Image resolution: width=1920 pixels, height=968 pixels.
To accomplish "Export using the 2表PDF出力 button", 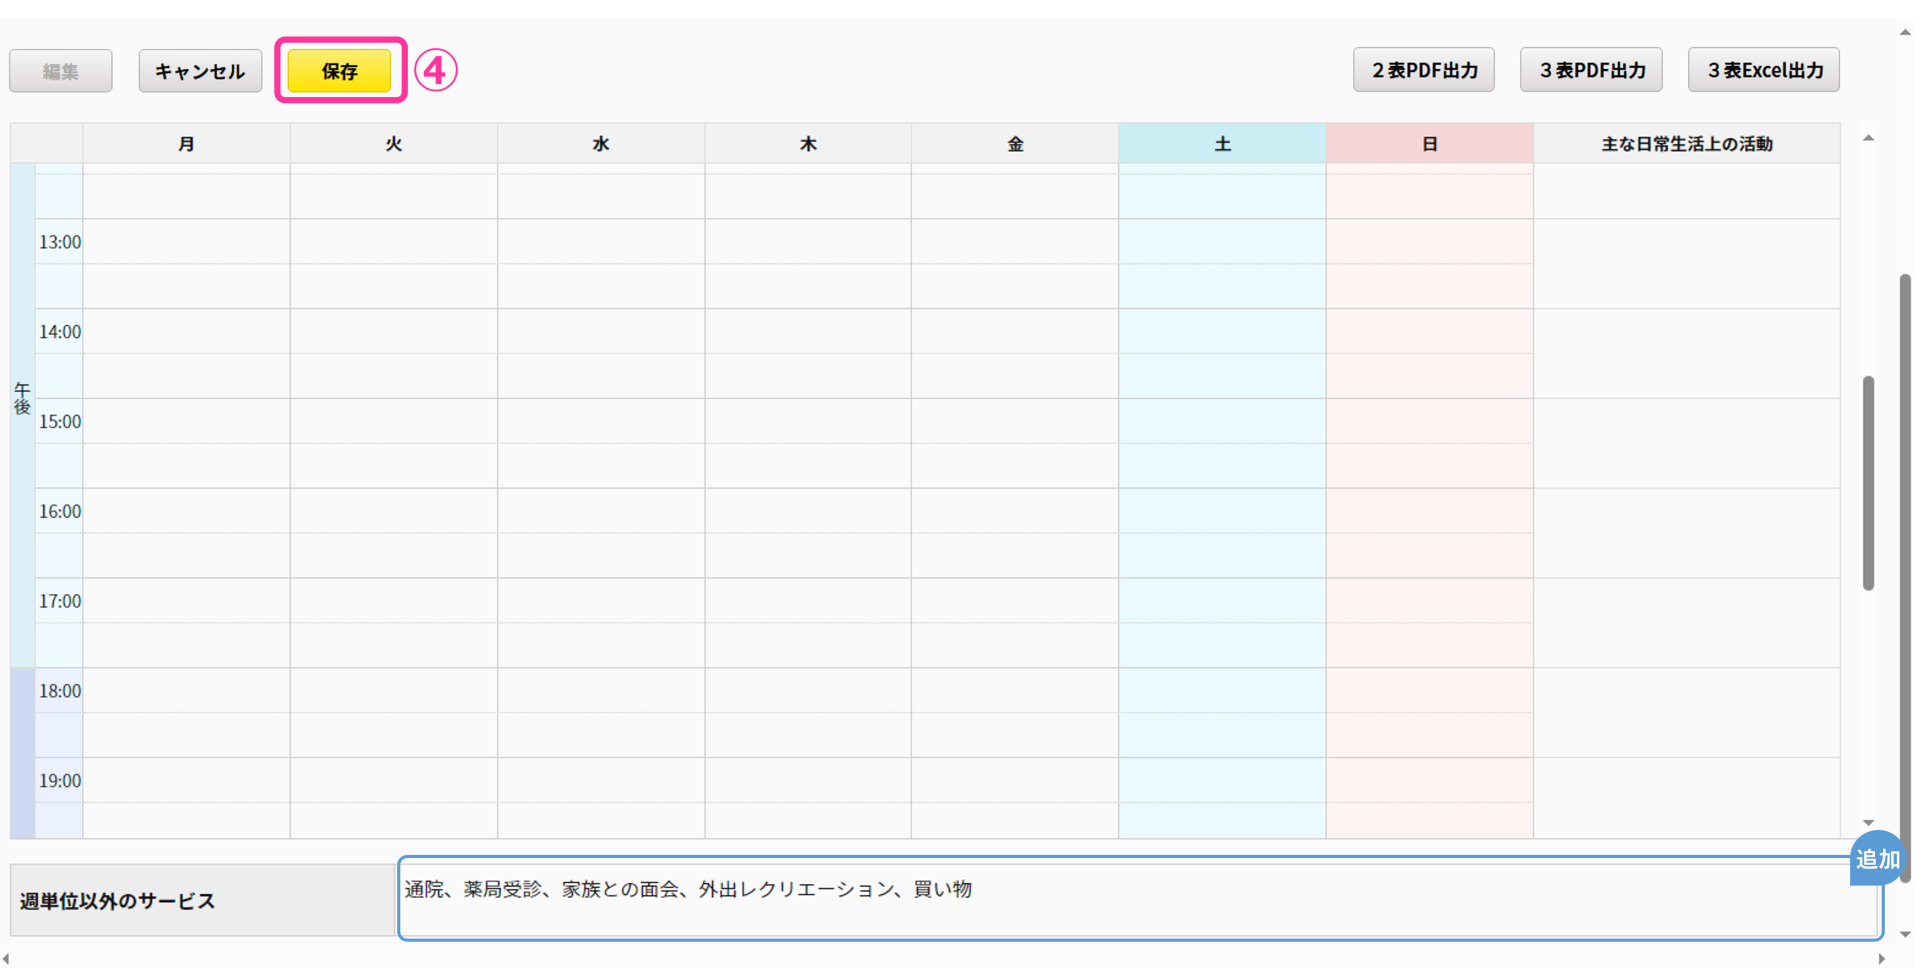I will coord(1423,70).
